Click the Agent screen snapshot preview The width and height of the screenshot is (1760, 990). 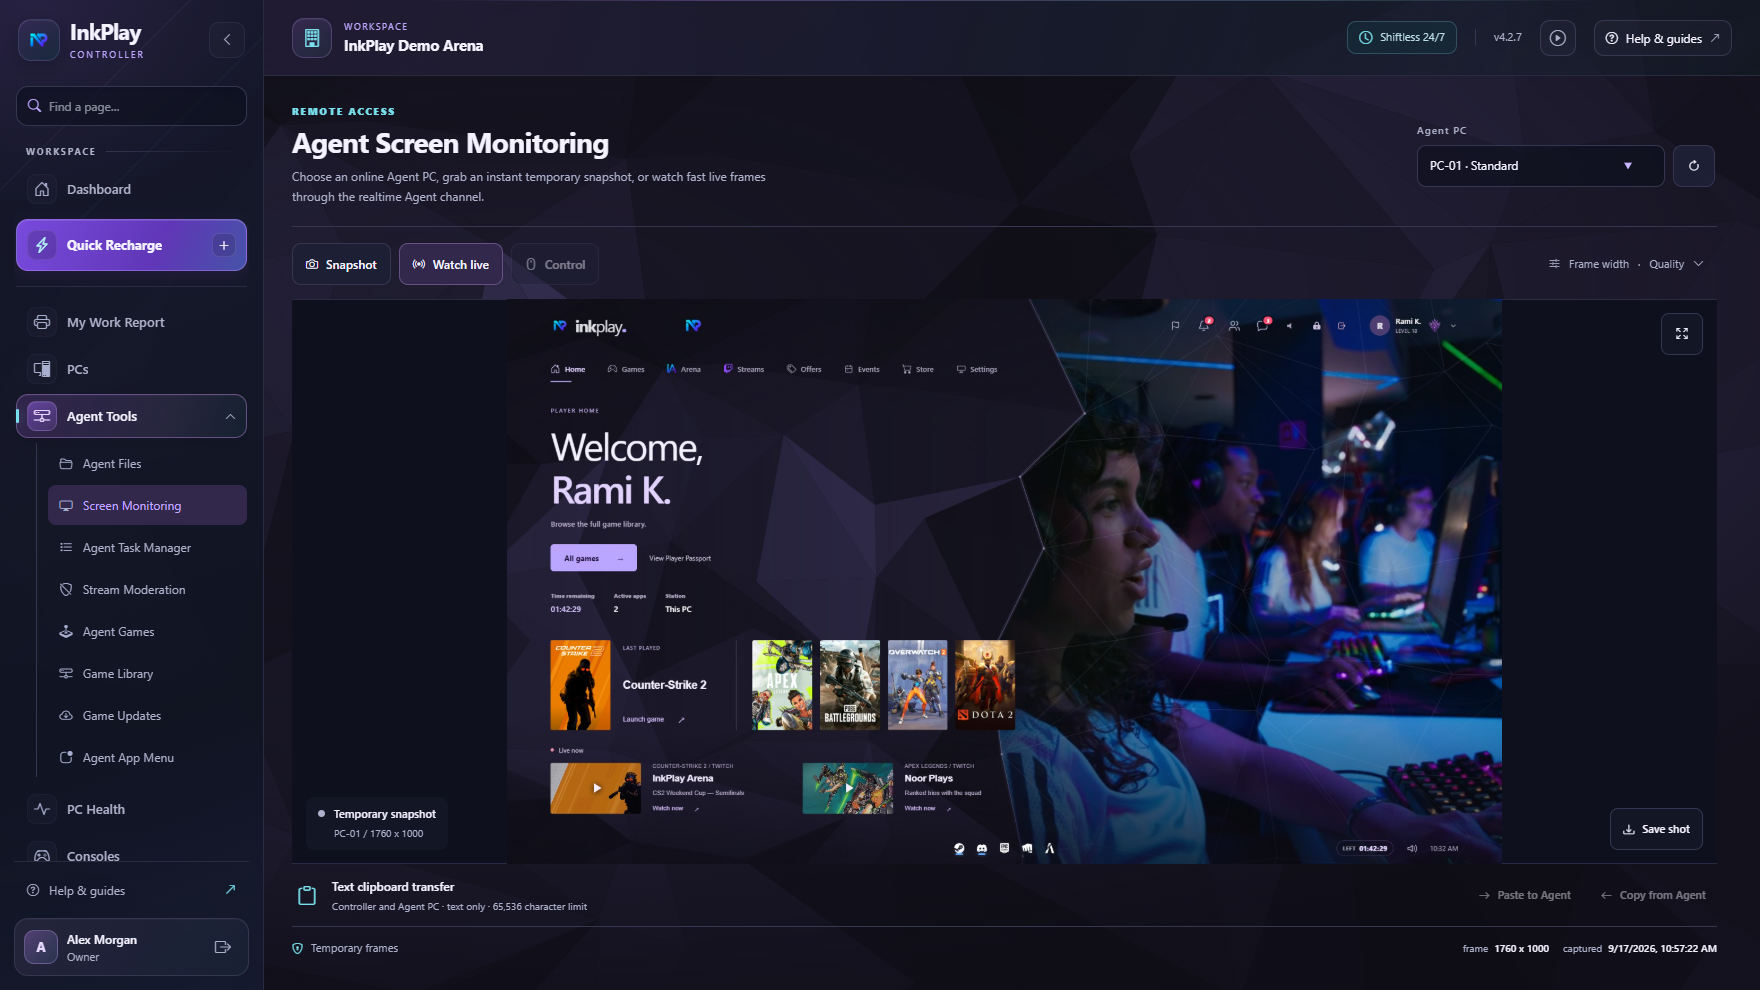pos(1004,581)
